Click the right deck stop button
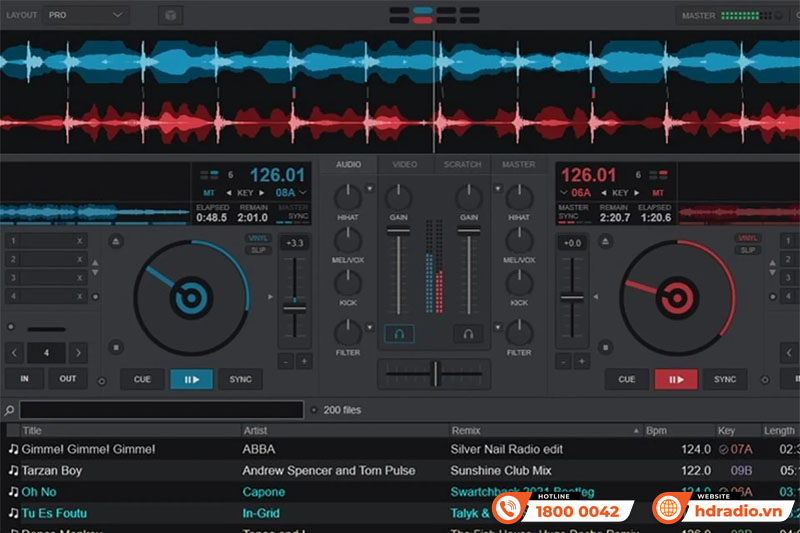This screenshot has width=800, height=533. pos(605,347)
